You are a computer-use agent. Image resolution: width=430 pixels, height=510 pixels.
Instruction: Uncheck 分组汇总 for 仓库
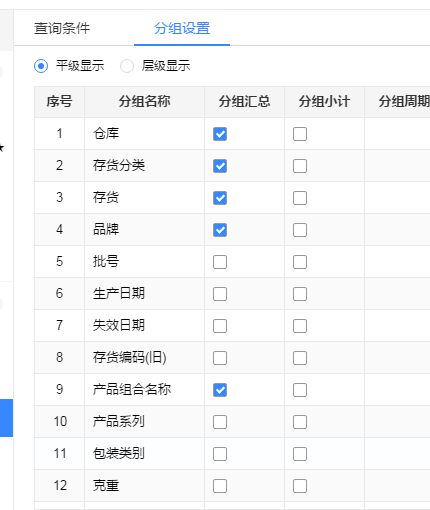coord(220,134)
